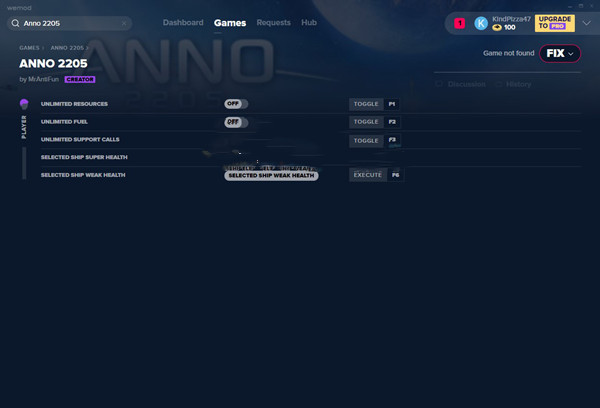Click the Upgrade to Pro button
Screen dimensions: 600x408
[554, 22]
